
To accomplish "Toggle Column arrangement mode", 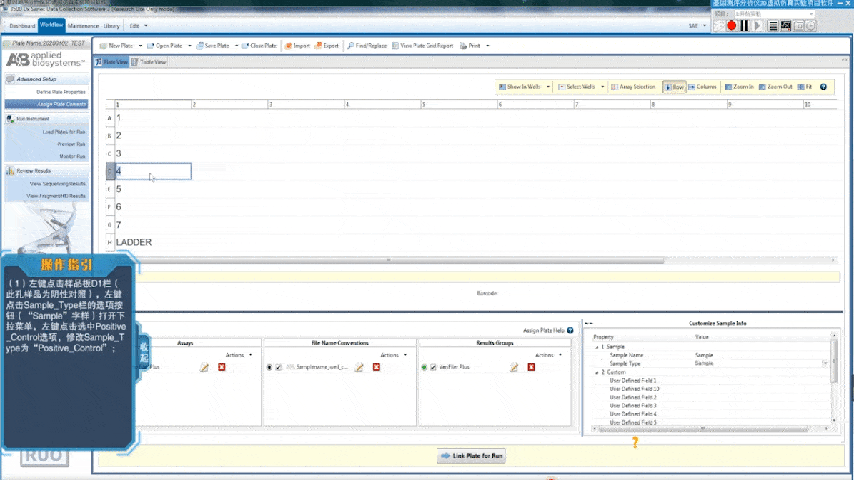I will (x=703, y=87).
